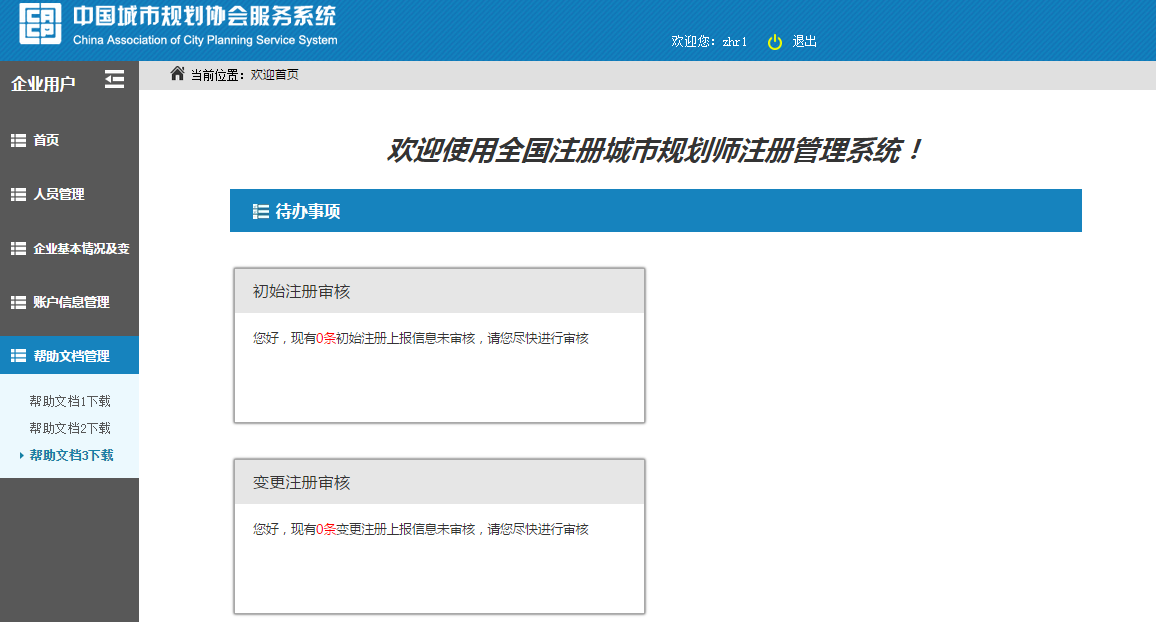Collapse the 帮助文档管理 menu section
The height and width of the screenshot is (622, 1156).
pyautogui.click(x=71, y=356)
